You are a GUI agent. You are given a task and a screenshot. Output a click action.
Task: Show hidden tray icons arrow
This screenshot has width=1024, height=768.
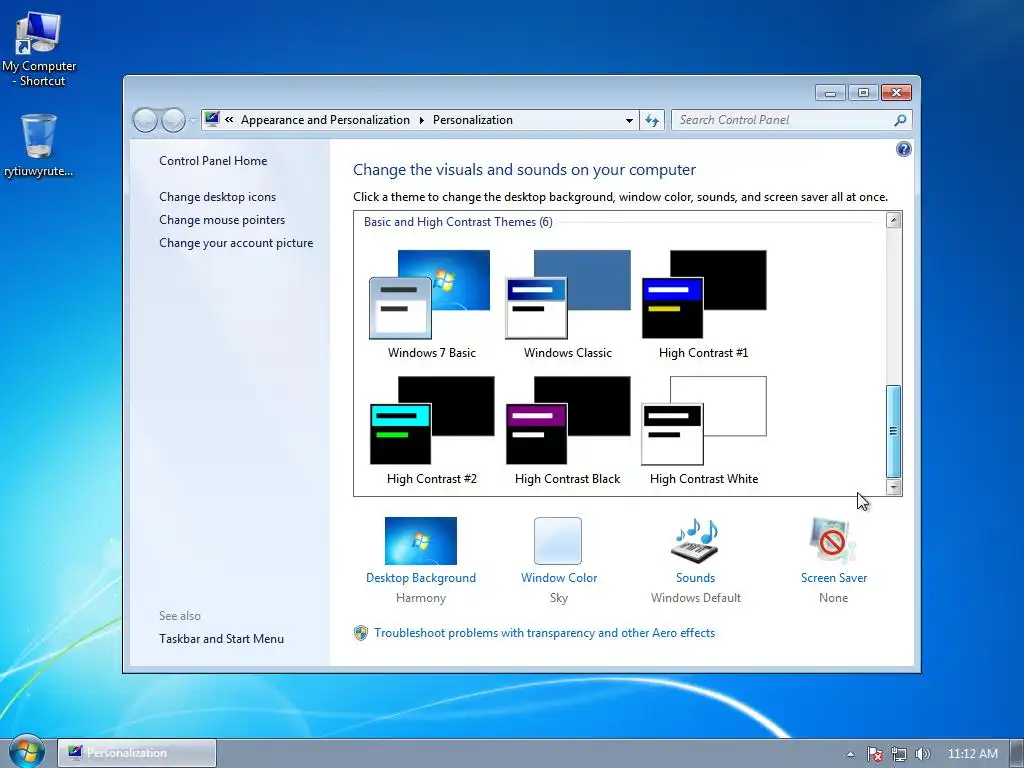tap(850, 754)
